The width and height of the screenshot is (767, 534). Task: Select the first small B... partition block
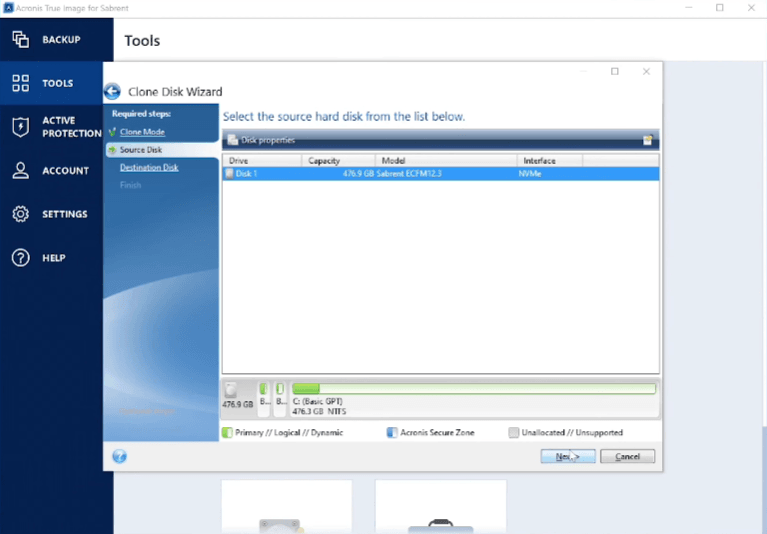coord(264,399)
